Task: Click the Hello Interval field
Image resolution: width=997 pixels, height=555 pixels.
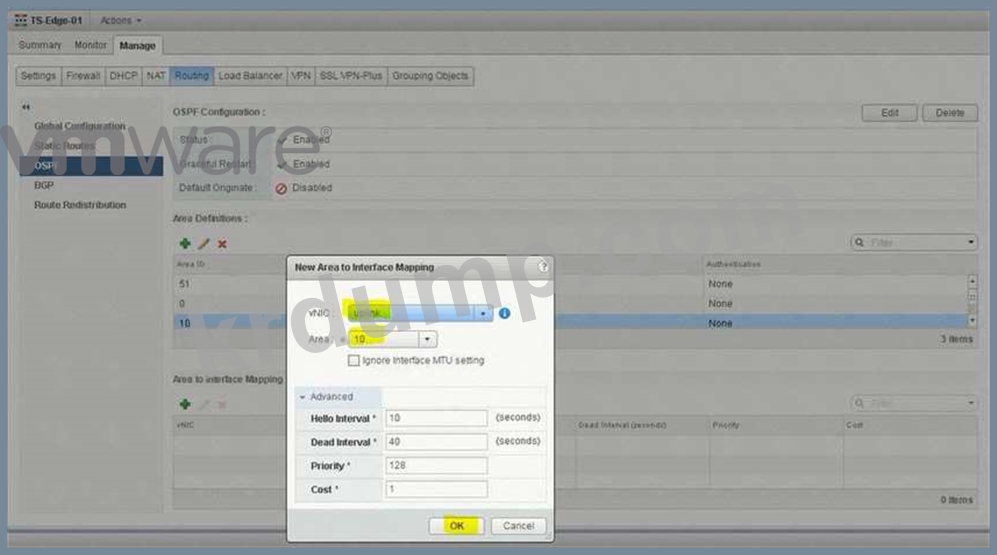Action: pyautogui.click(x=436, y=418)
